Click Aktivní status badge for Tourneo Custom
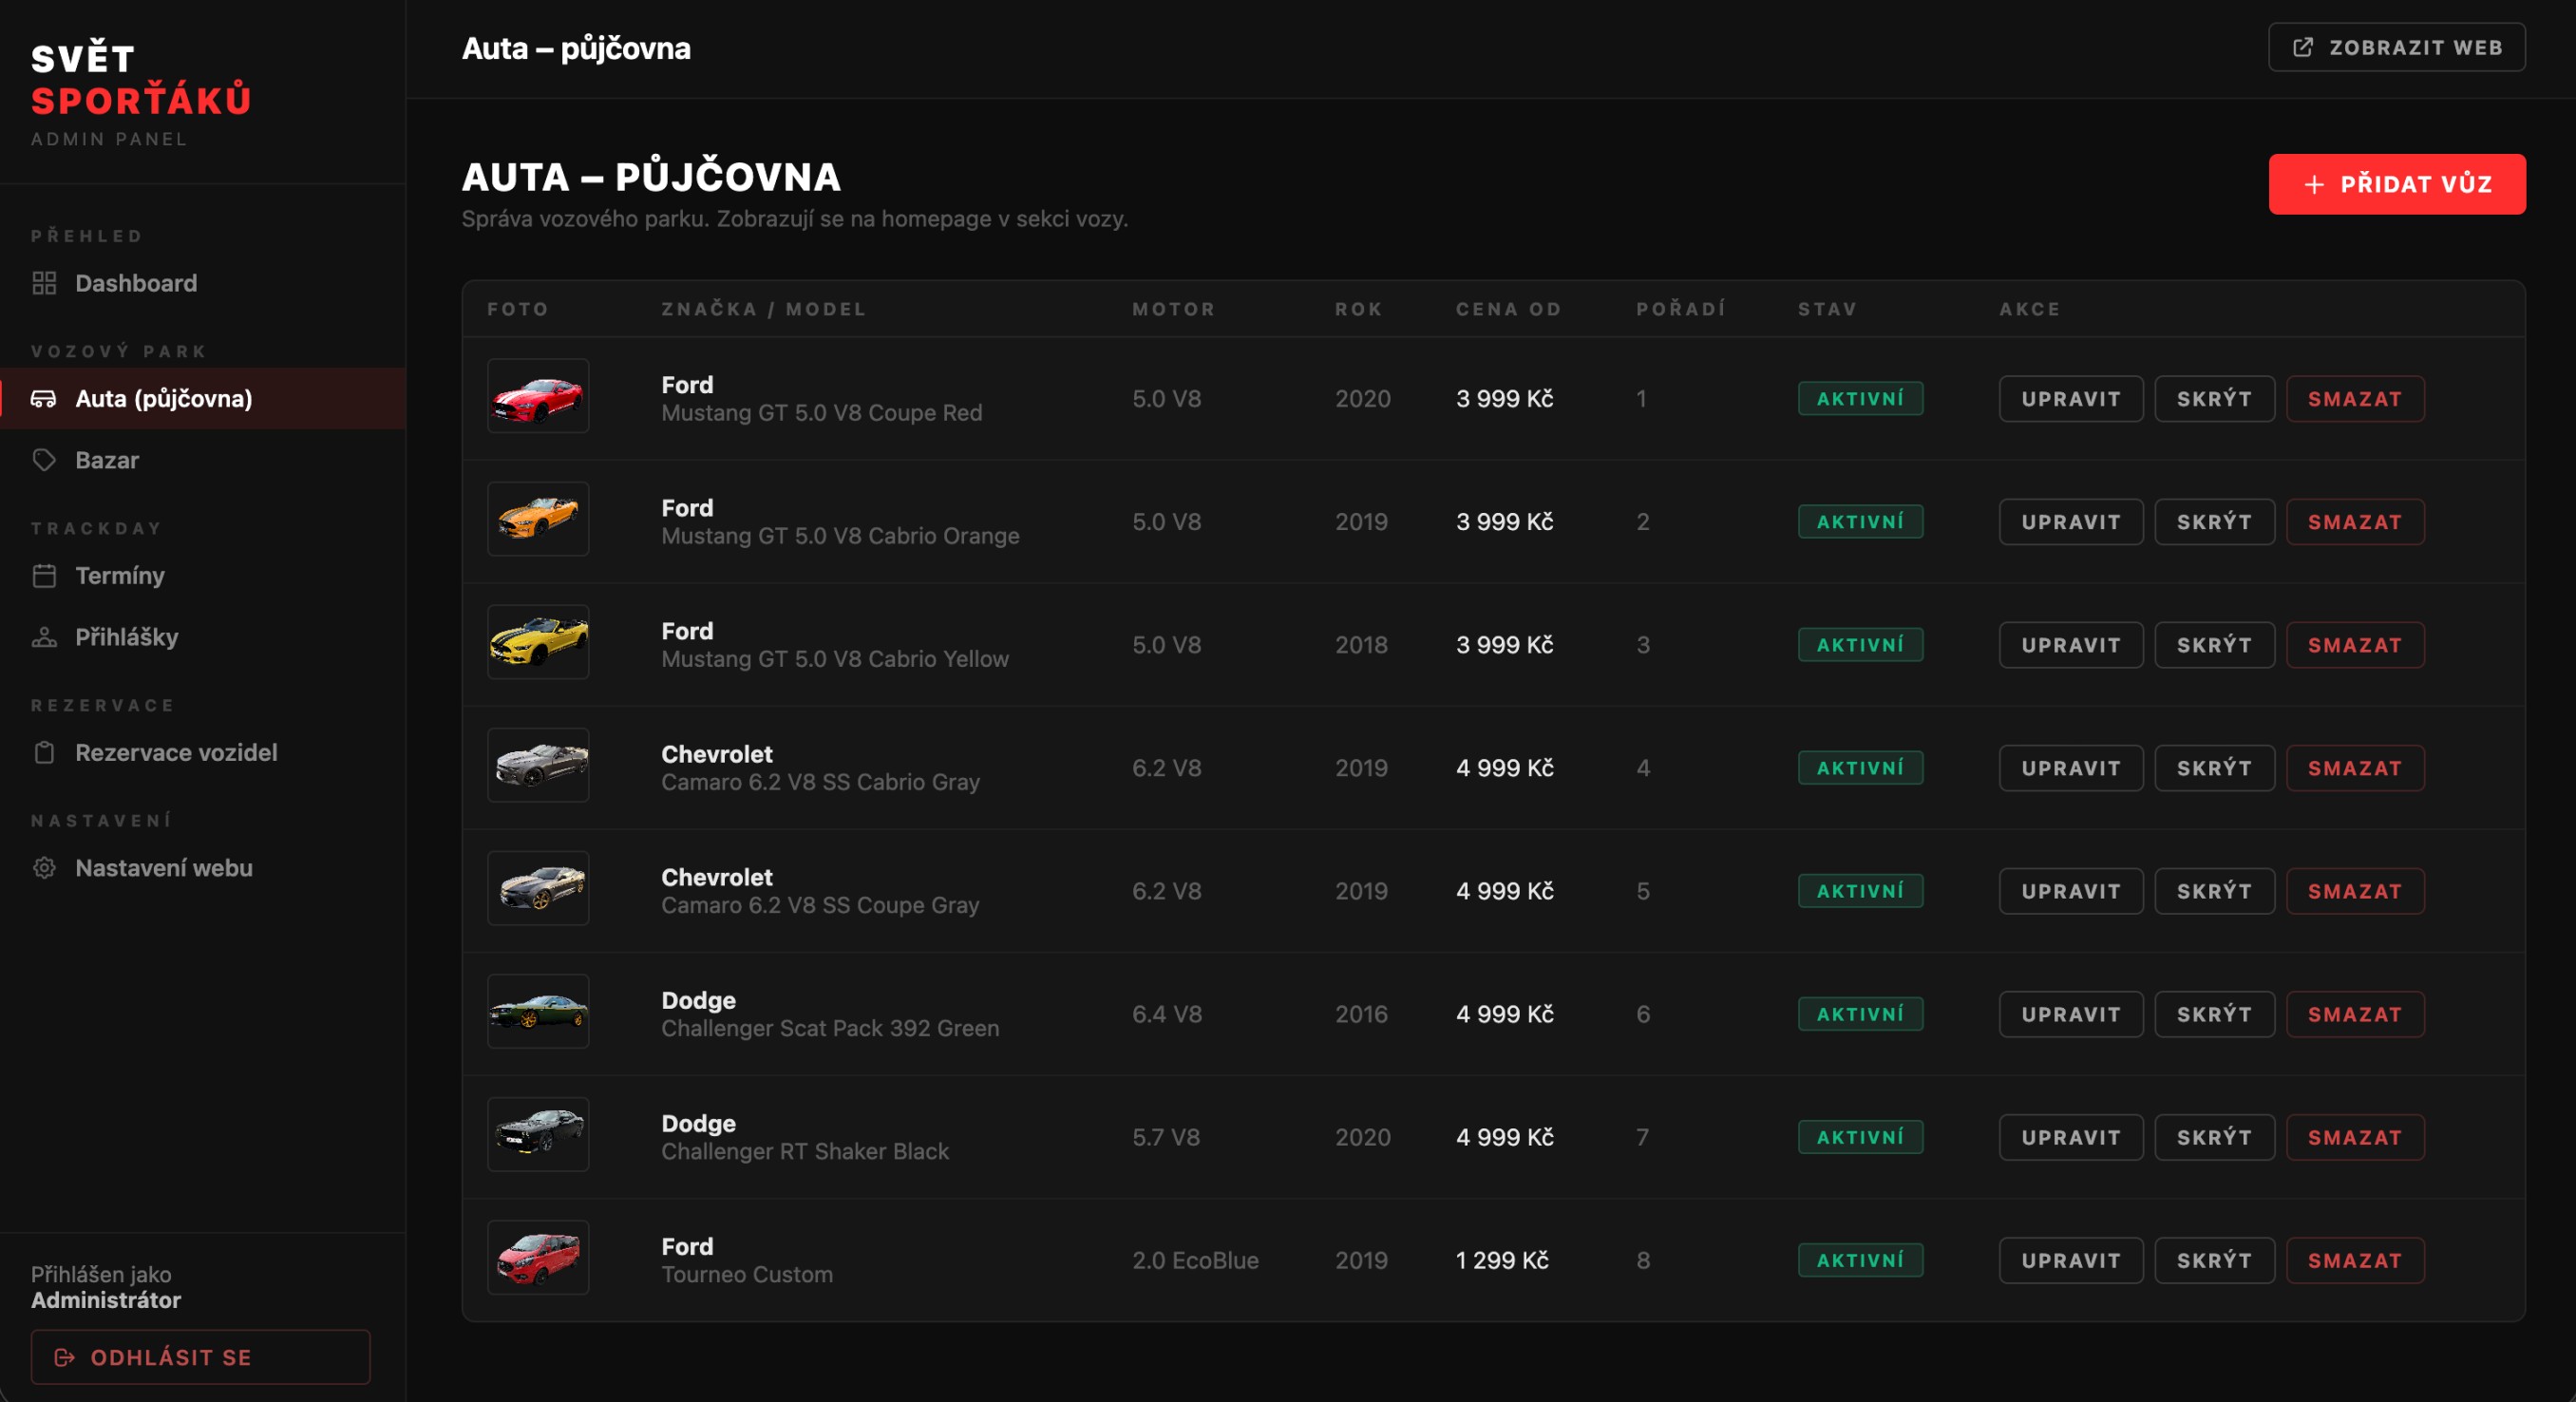This screenshot has width=2576, height=1402. pyautogui.click(x=1860, y=1260)
